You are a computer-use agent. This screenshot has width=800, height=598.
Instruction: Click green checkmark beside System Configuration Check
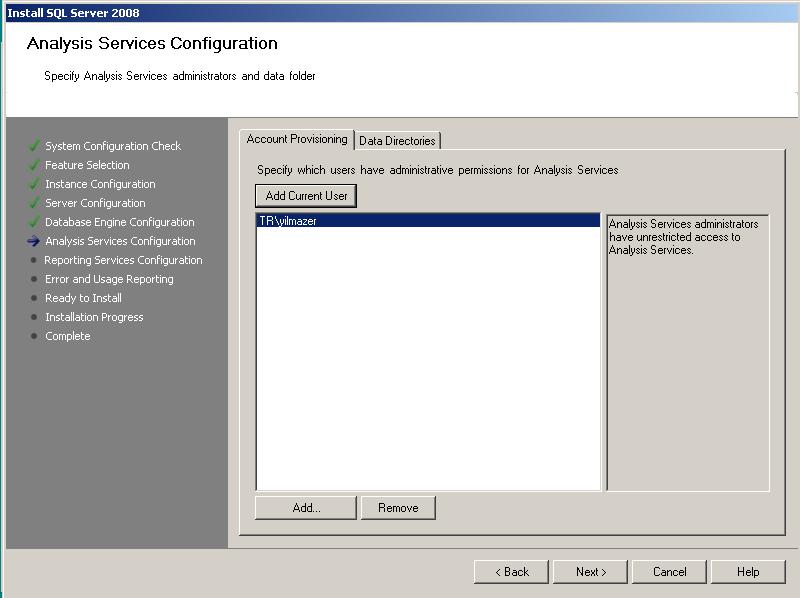pyautogui.click(x=34, y=146)
